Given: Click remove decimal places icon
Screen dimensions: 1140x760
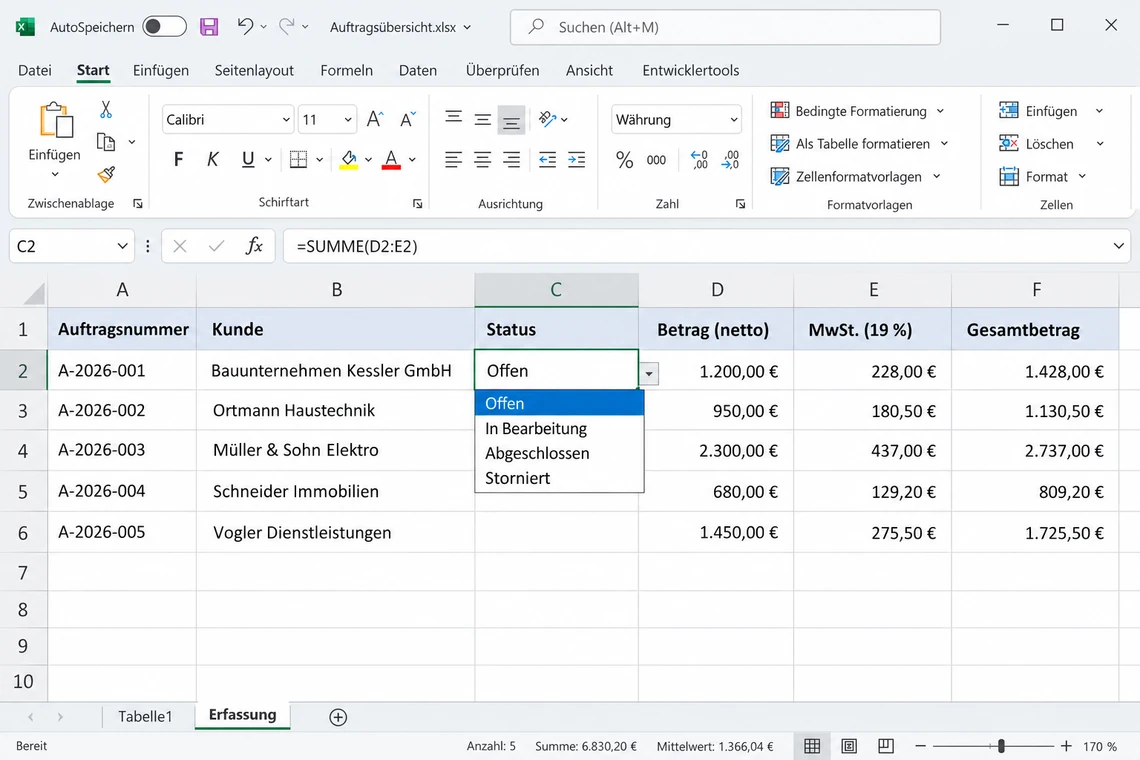Looking at the screenshot, I should (x=731, y=160).
